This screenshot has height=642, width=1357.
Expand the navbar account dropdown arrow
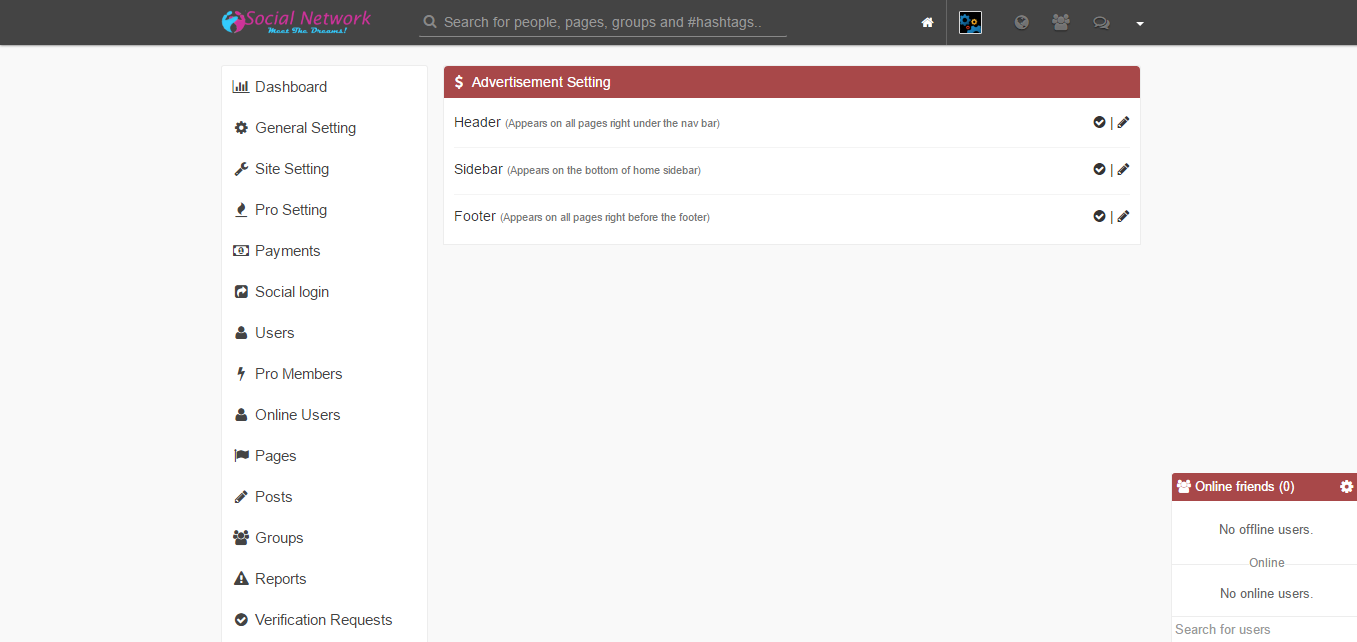(1139, 23)
